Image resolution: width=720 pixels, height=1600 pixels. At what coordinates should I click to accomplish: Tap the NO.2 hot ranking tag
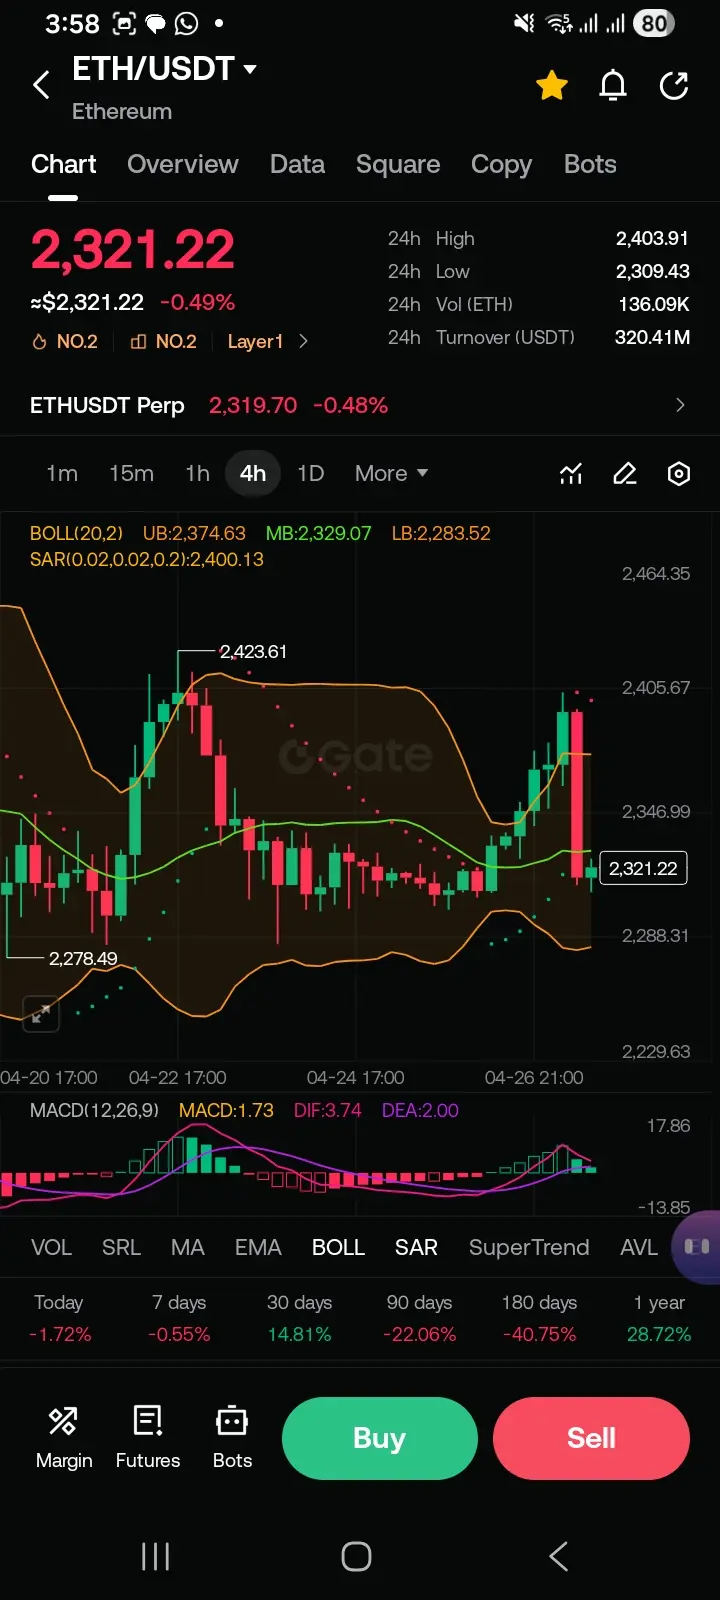click(x=65, y=342)
